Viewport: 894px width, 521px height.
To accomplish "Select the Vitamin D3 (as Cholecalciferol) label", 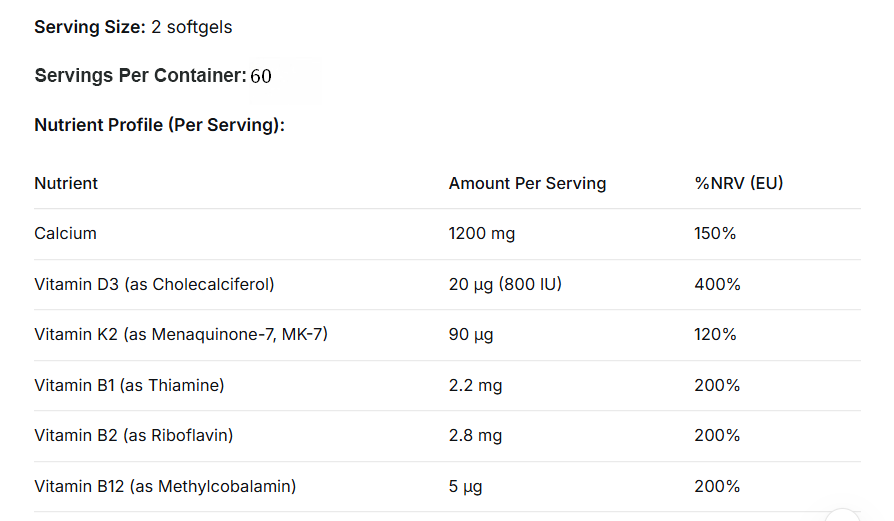I will [154, 284].
